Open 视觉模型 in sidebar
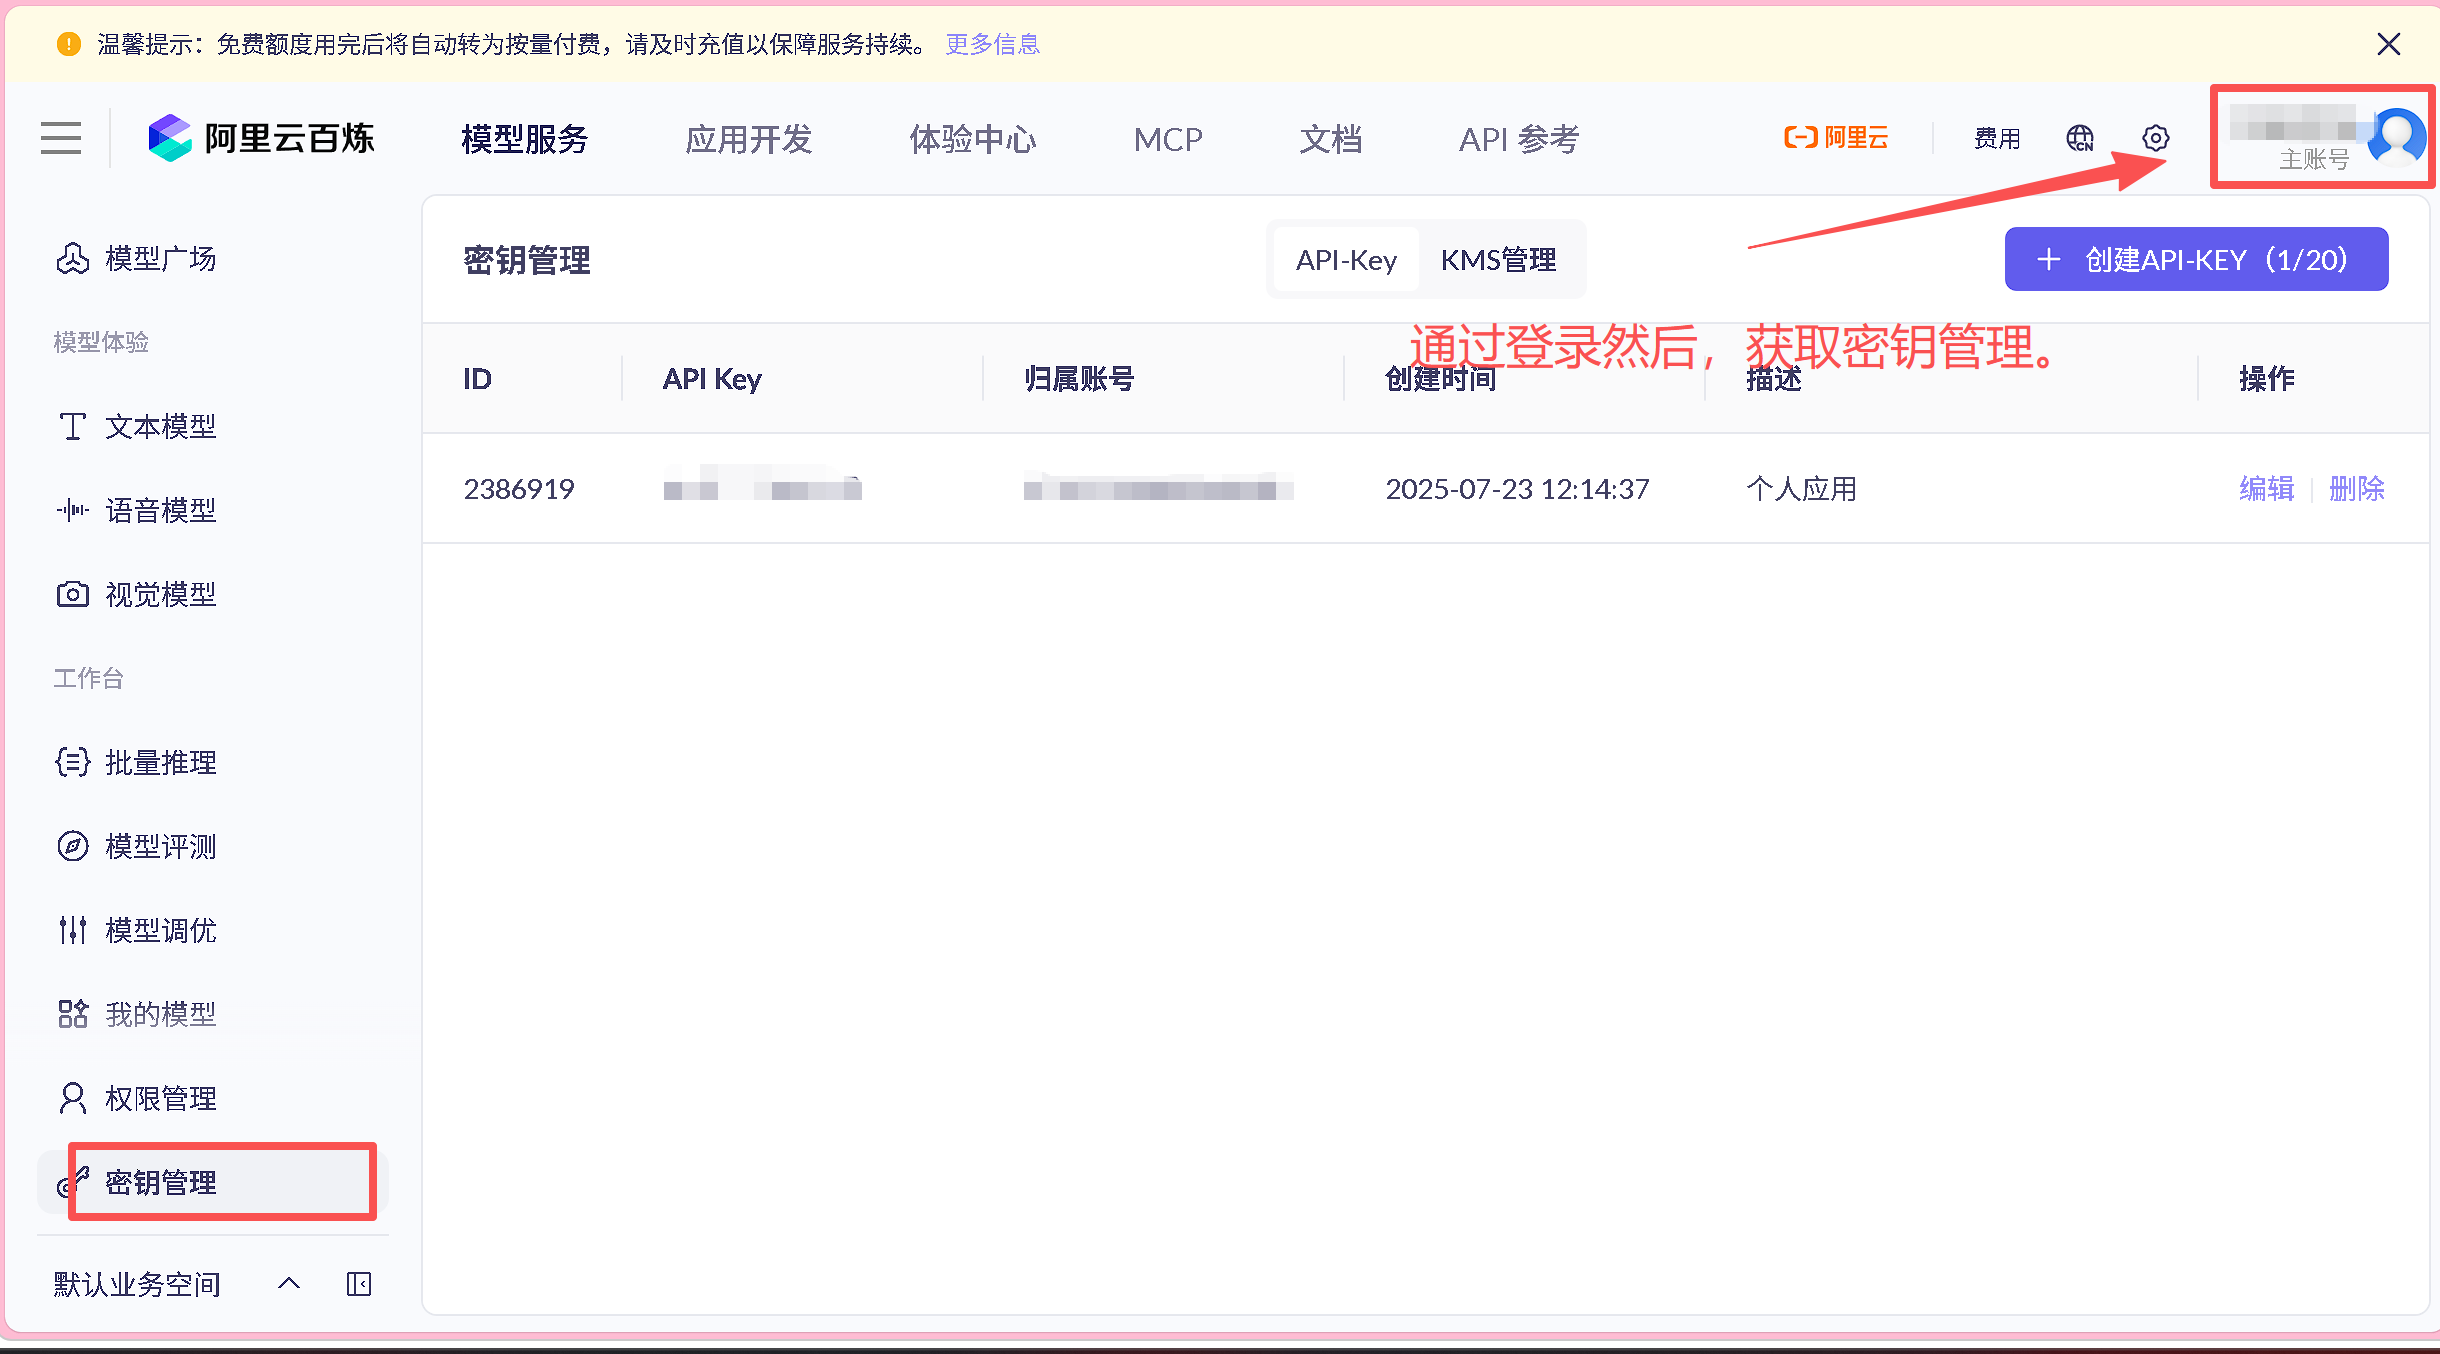 tap(160, 595)
